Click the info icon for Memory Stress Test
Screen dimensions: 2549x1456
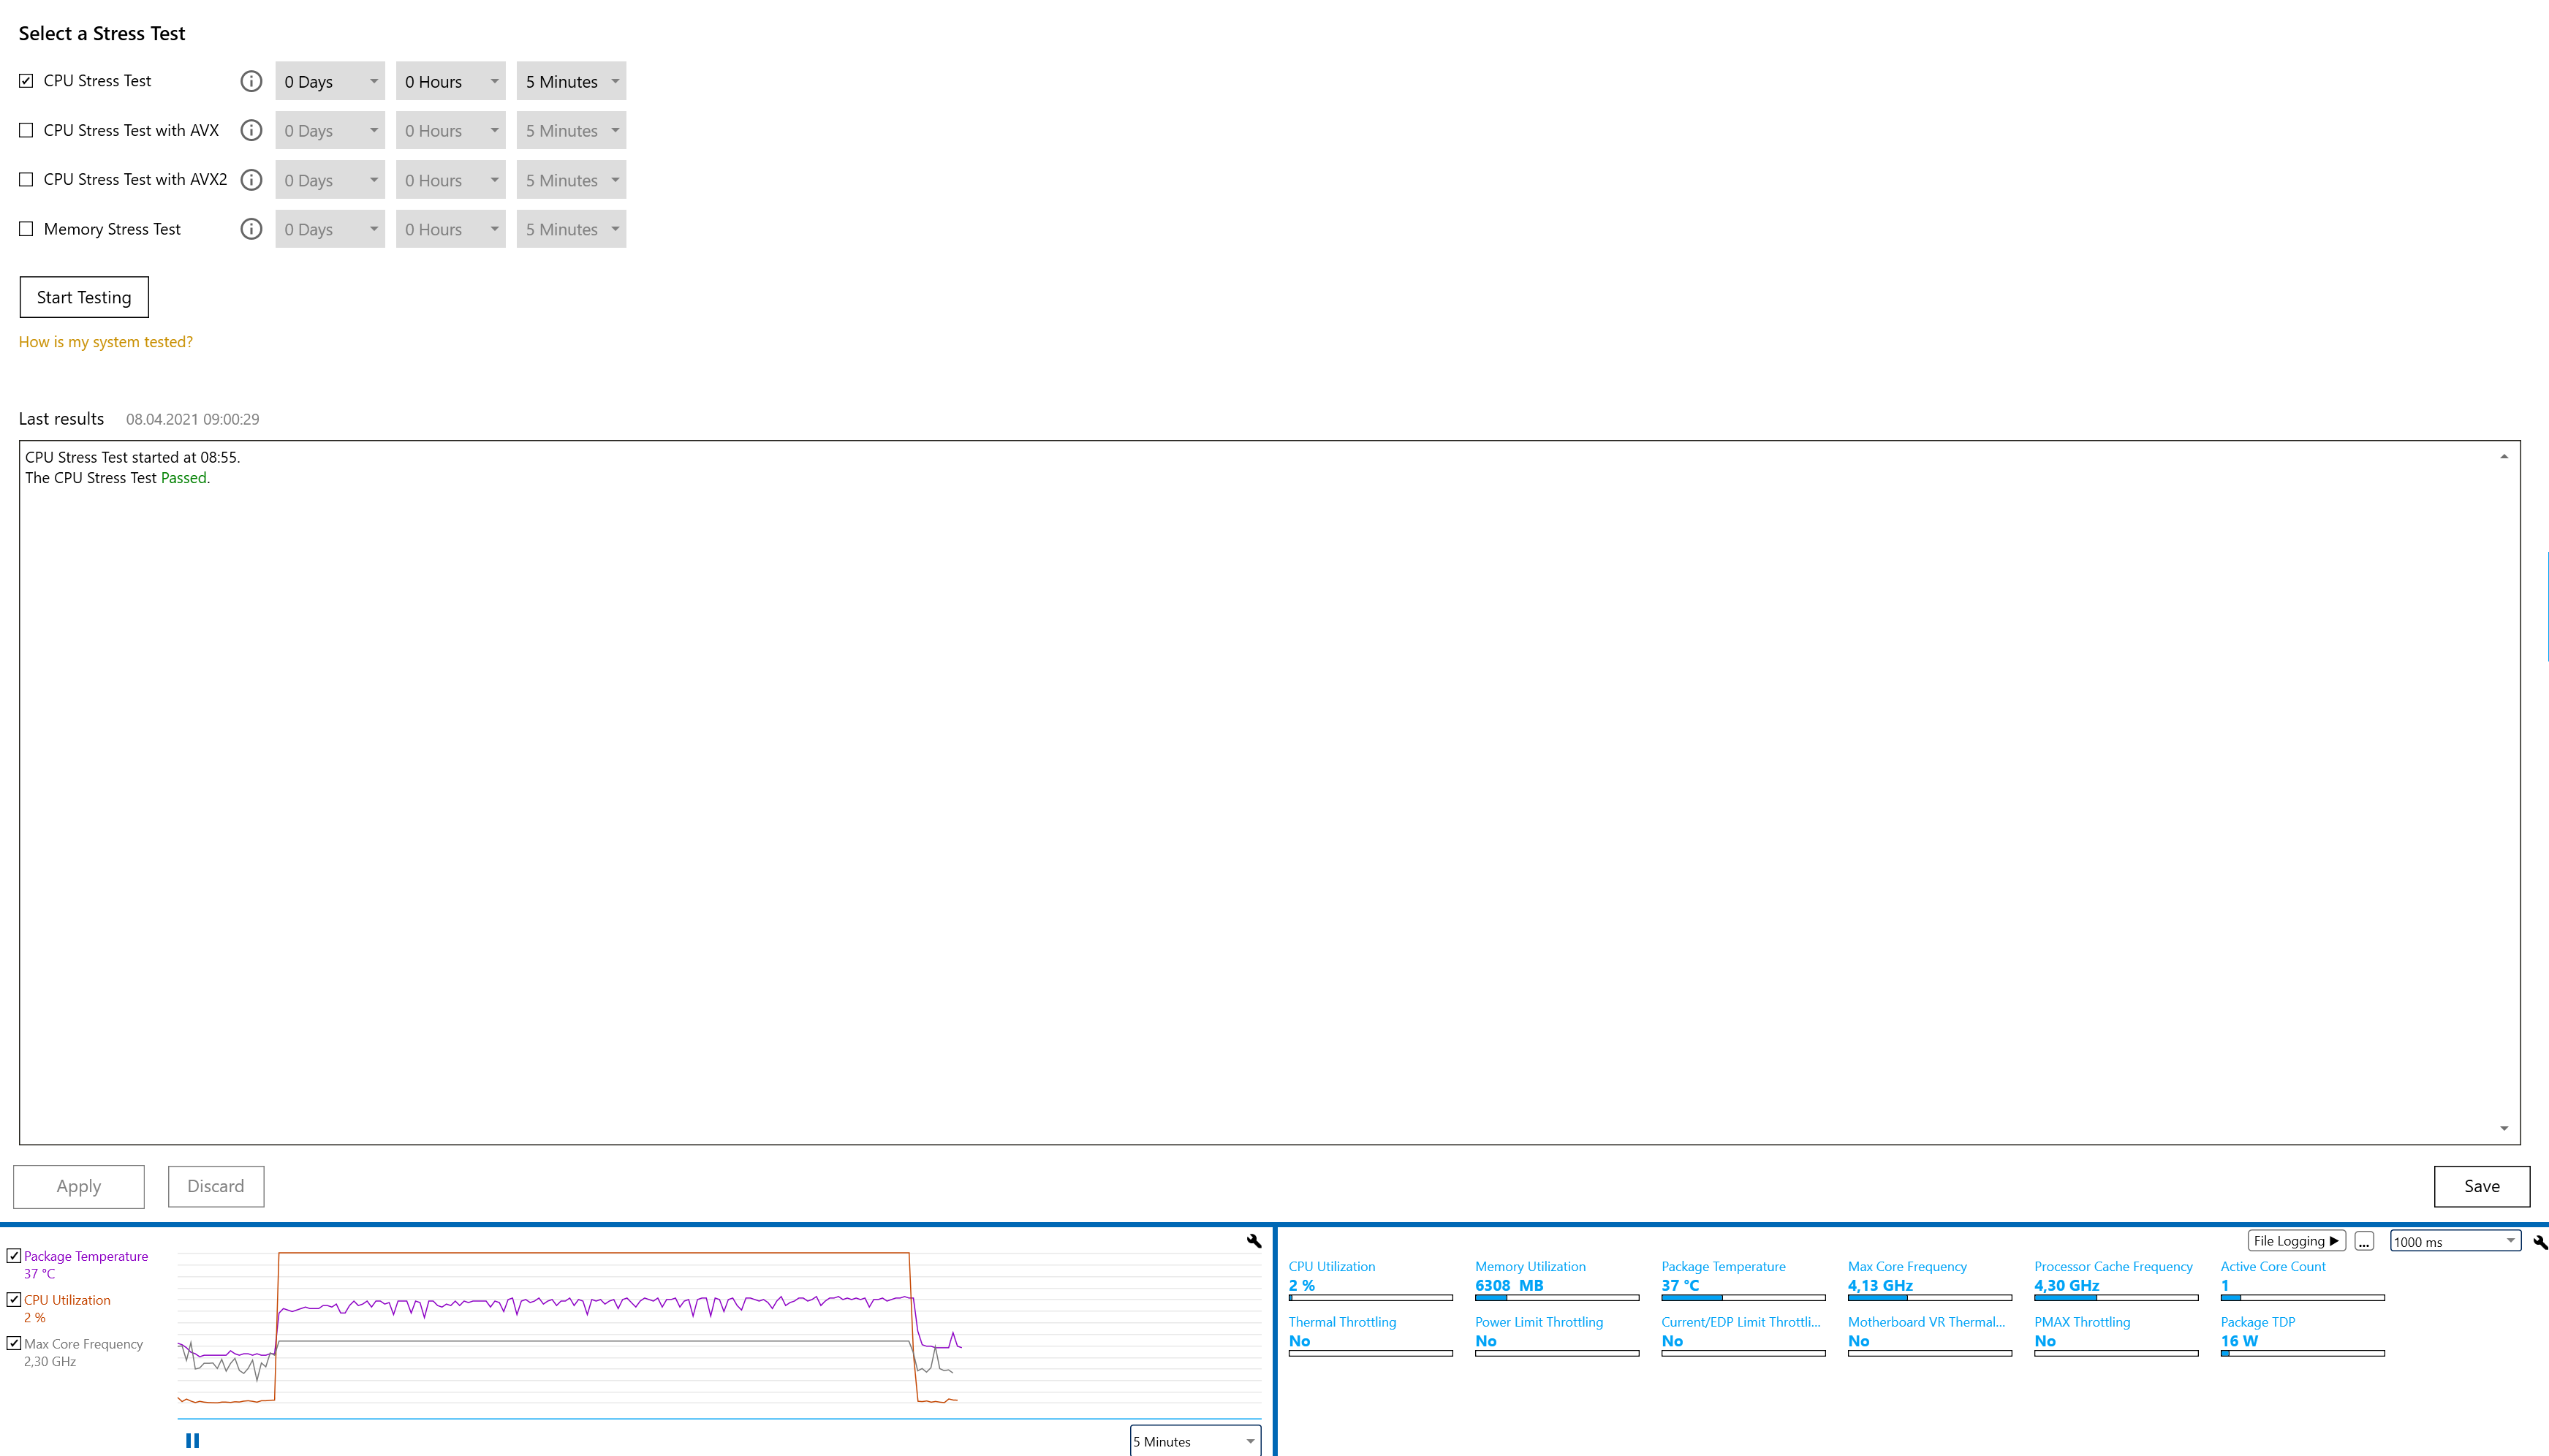point(251,229)
